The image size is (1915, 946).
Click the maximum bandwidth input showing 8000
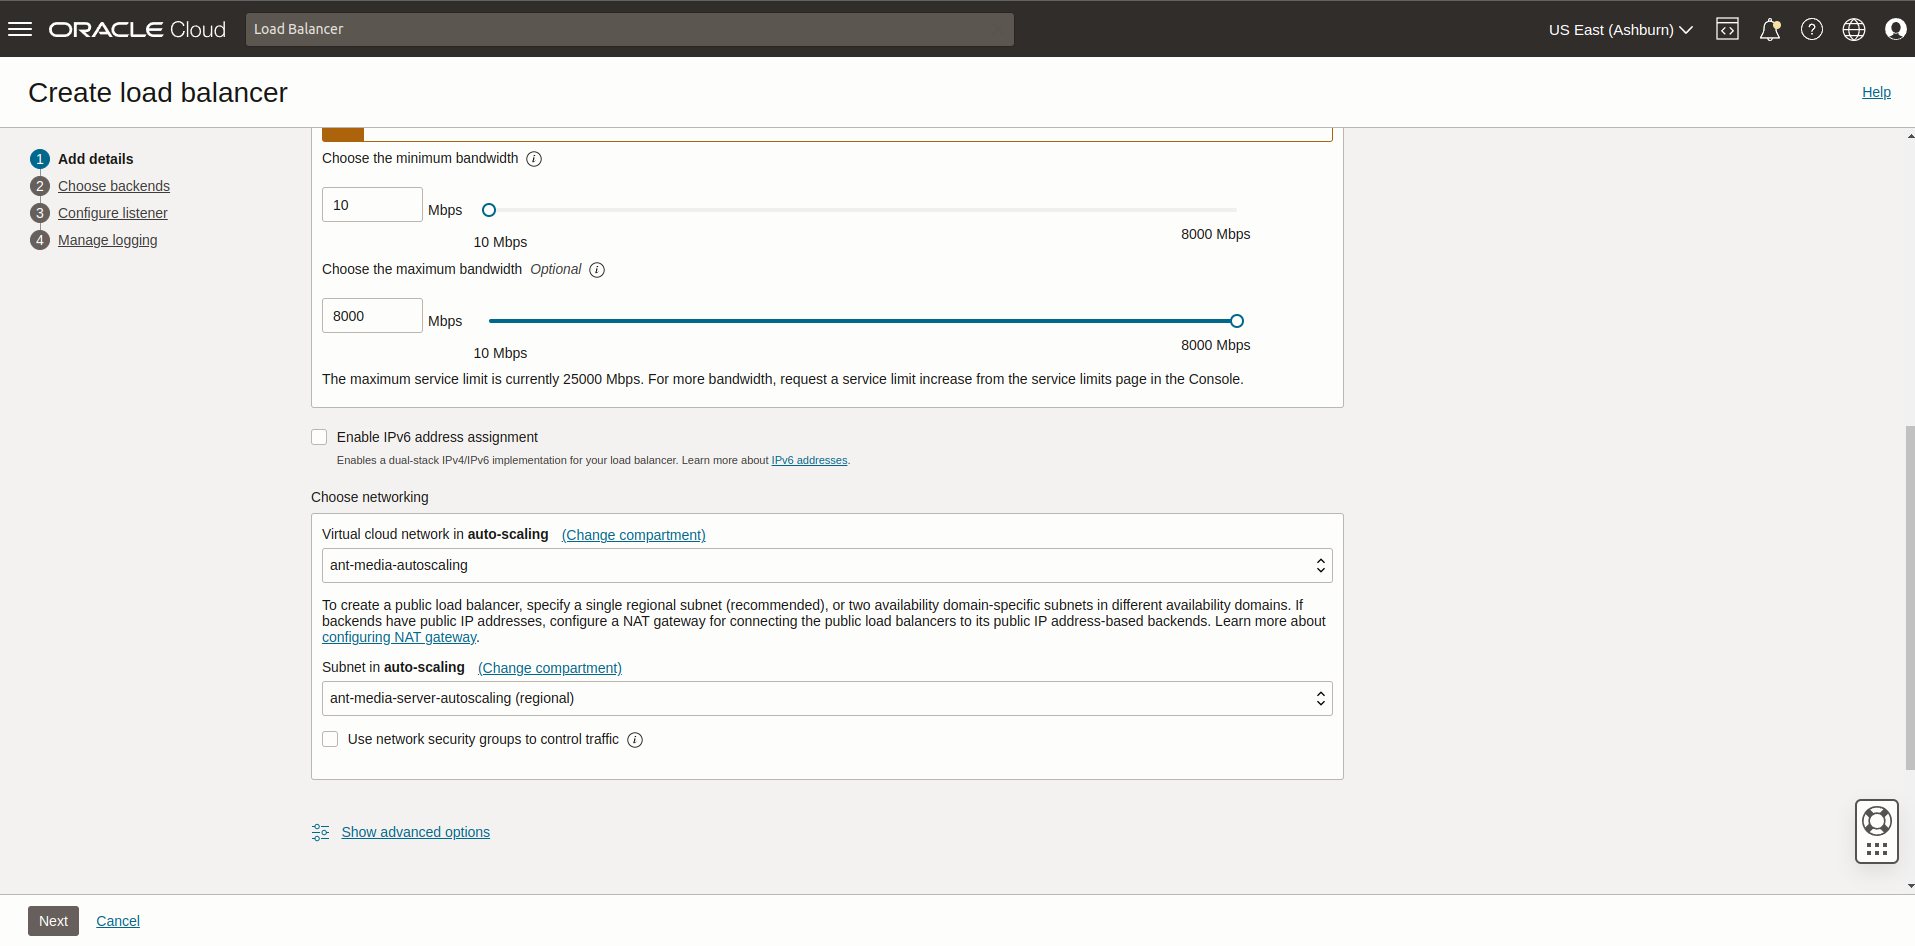(x=372, y=316)
